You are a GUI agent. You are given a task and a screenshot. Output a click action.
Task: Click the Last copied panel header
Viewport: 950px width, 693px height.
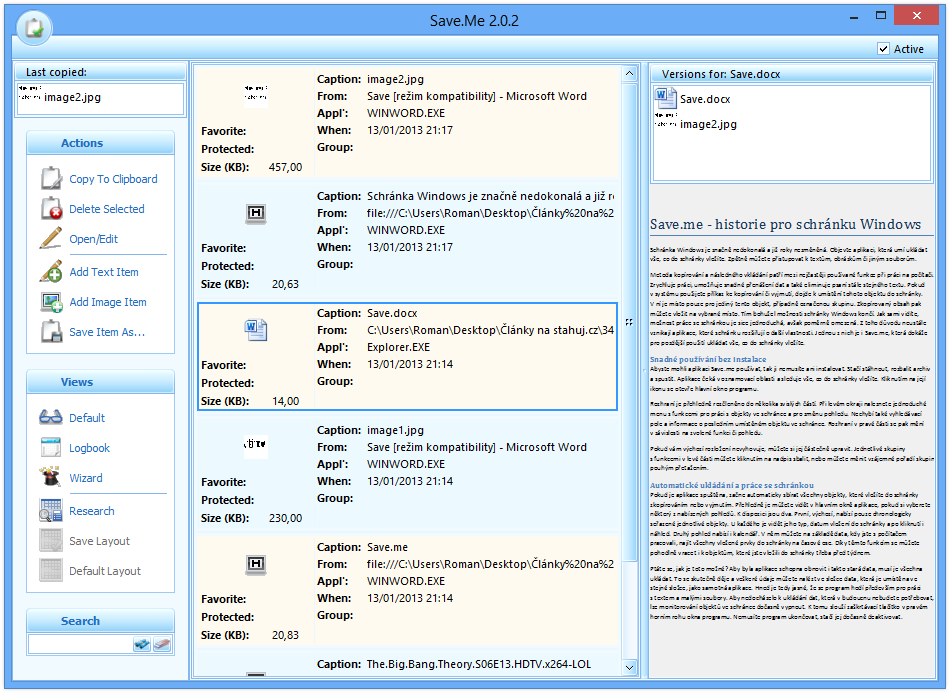tap(100, 71)
